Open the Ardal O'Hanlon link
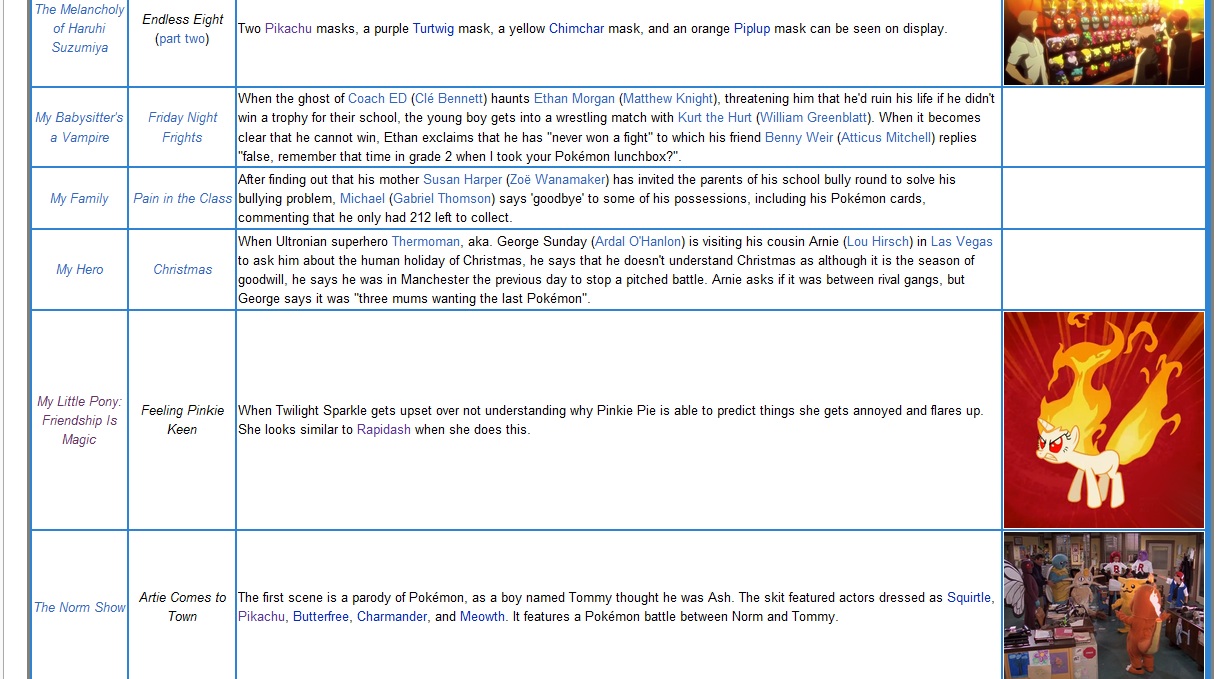Viewport: 1223px width, 679px height. (x=638, y=242)
